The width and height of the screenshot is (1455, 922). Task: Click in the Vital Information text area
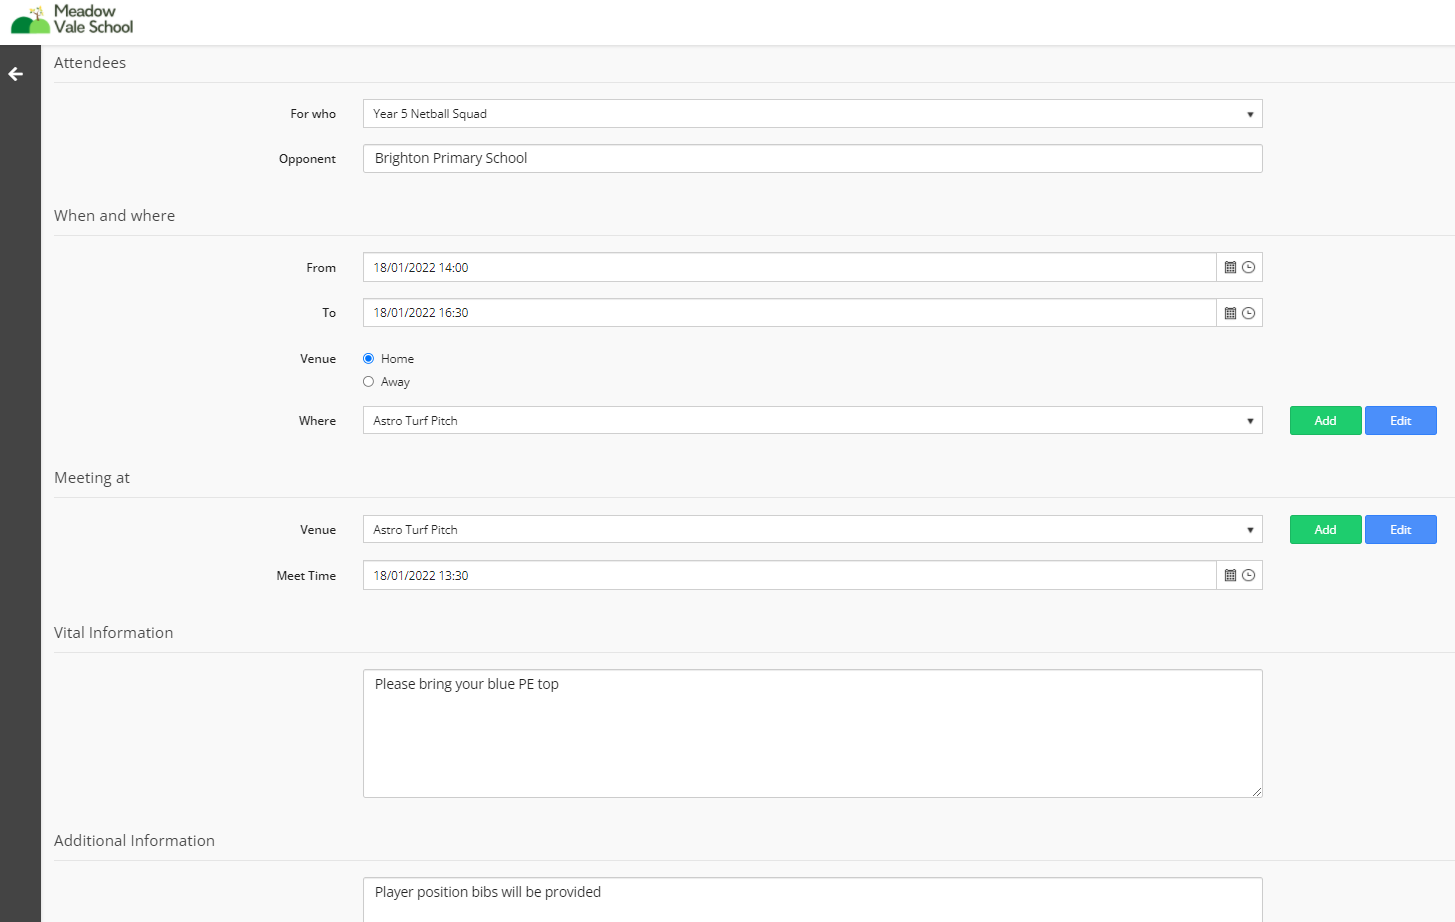(812, 733)
